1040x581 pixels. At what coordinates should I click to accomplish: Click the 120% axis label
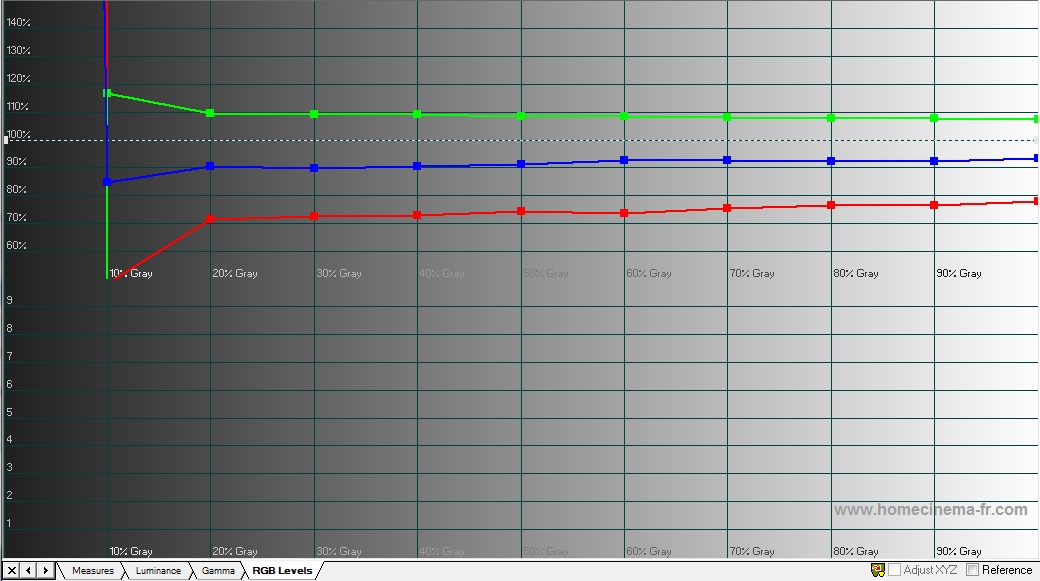pos(19,78)
